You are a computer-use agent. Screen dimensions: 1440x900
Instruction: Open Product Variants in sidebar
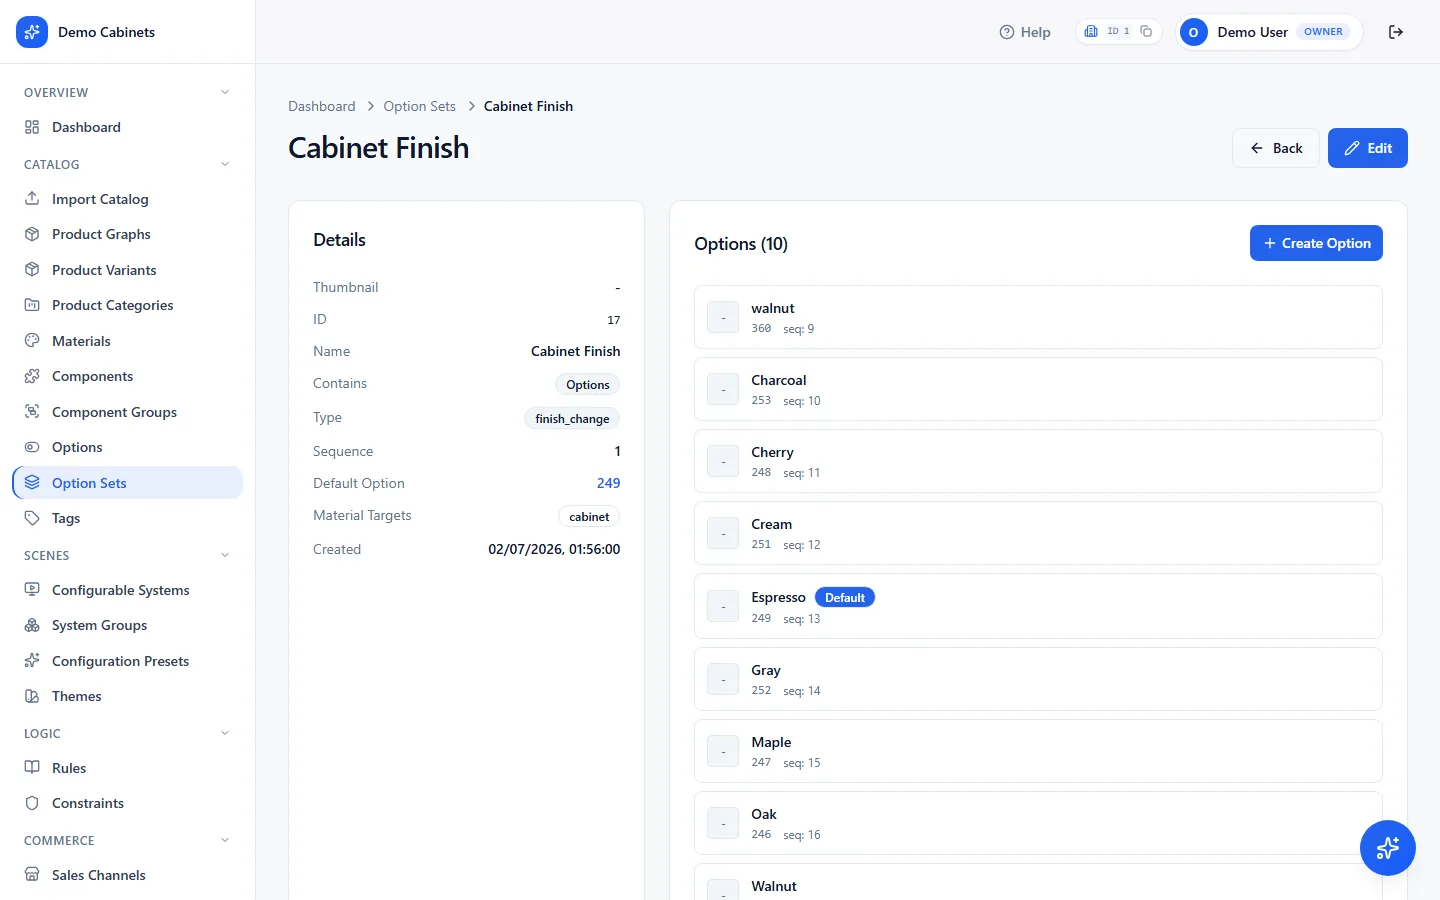point(127,270)
